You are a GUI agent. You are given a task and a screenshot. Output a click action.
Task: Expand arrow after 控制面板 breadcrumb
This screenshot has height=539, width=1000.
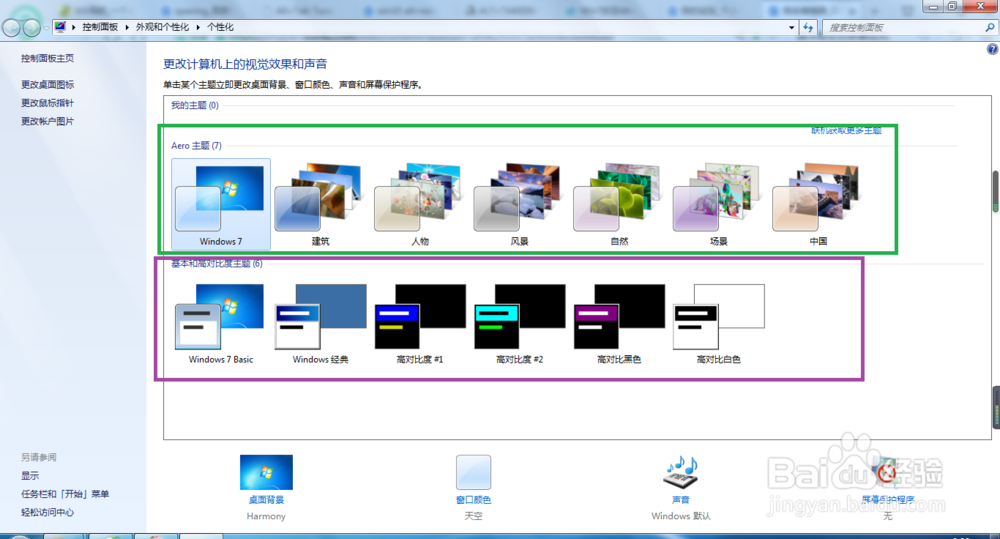pos(127,27)
